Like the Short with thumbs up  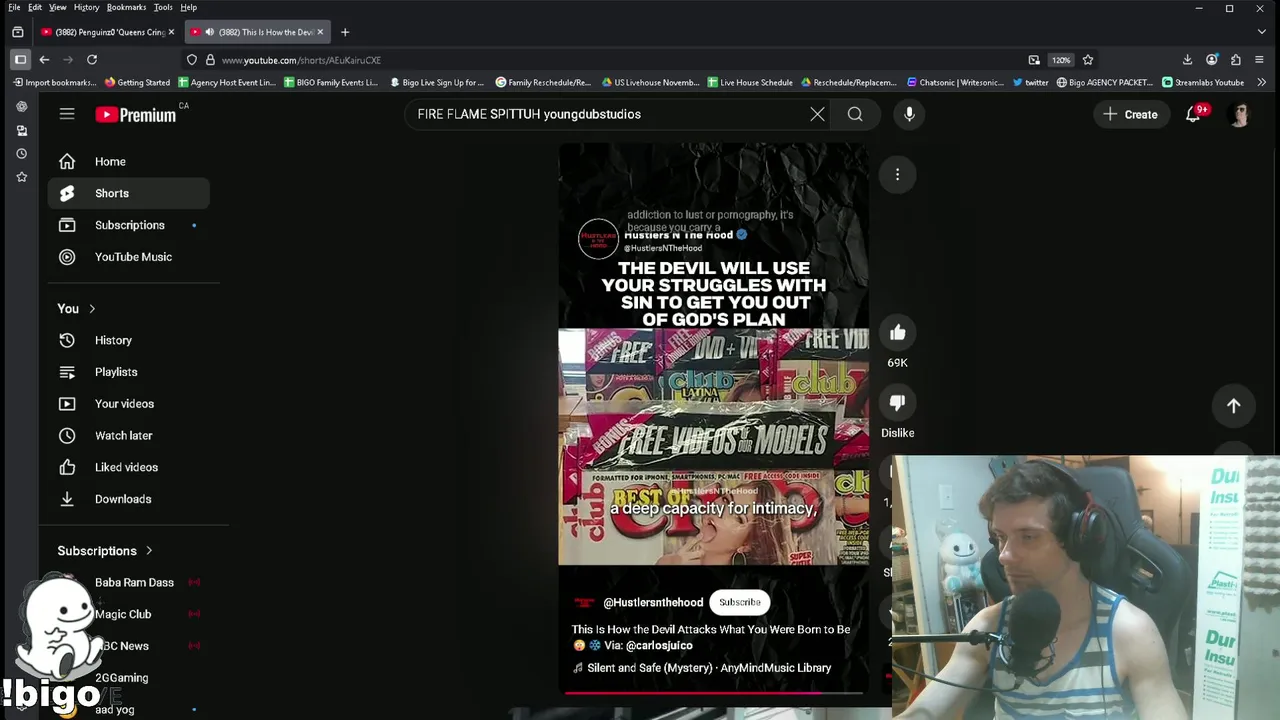coord(897,333)
